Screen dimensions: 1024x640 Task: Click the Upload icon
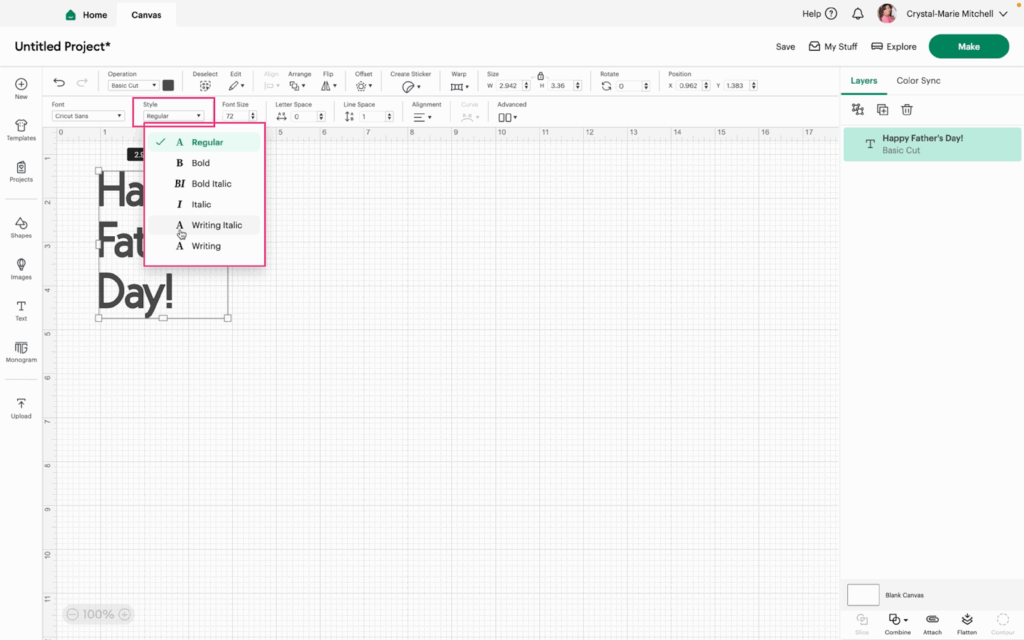tap(21, 408)
